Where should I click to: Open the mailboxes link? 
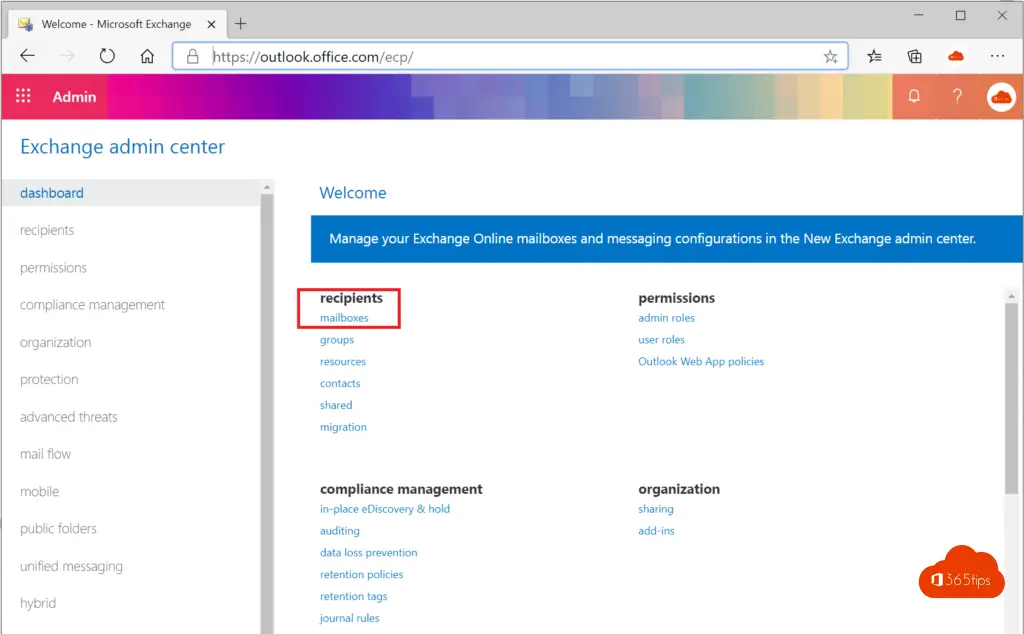344,318
